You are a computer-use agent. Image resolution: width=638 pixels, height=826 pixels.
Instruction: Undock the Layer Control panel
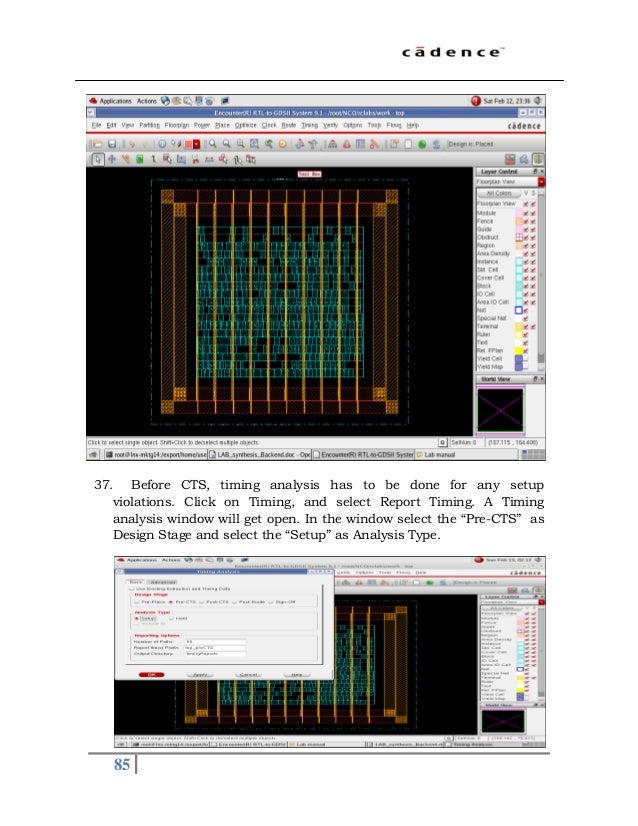(x=535, y=172)
